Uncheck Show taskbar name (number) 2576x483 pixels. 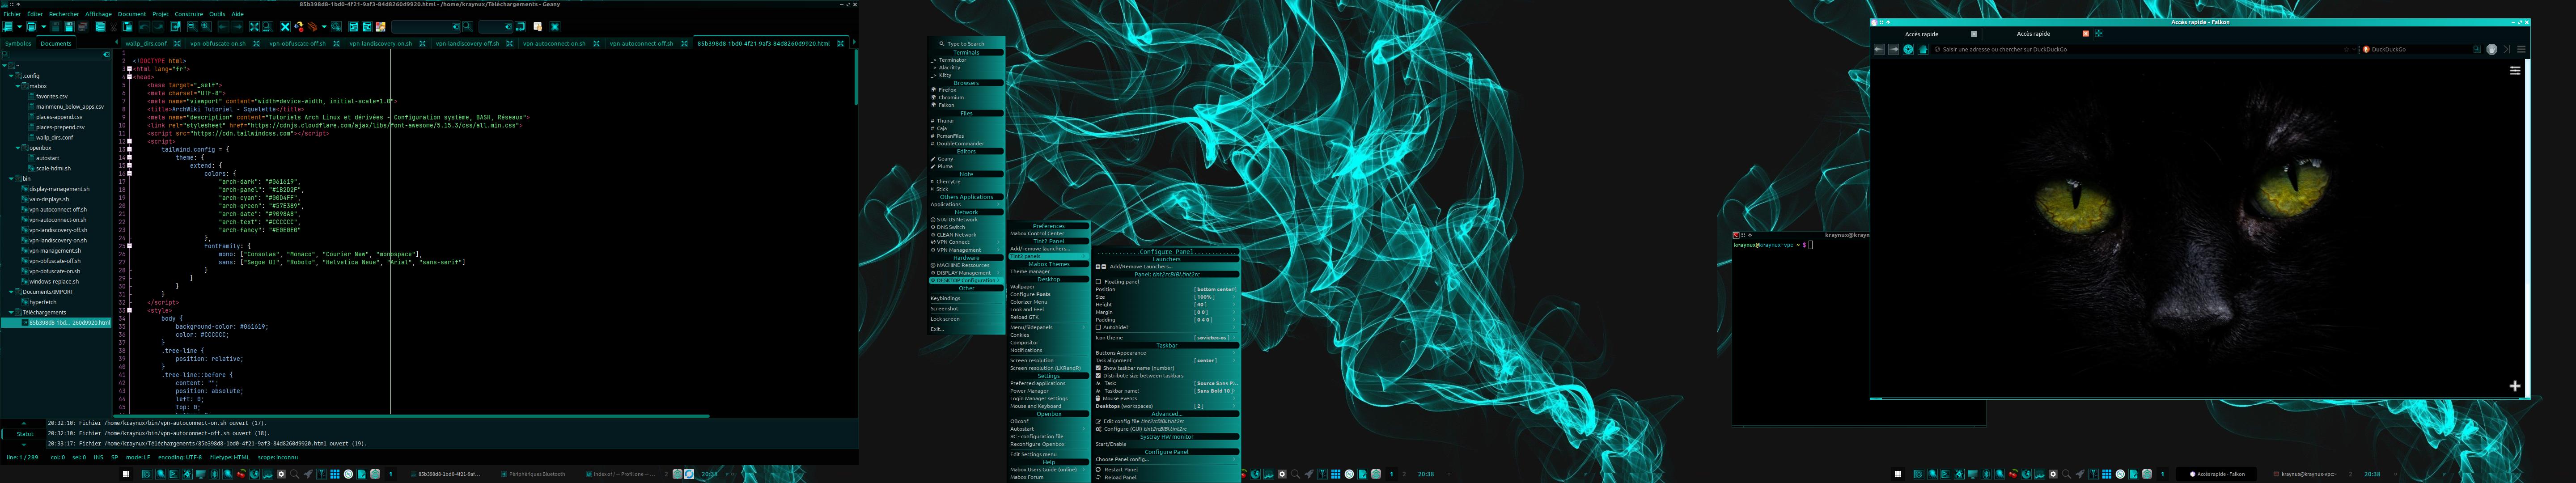1098,368
